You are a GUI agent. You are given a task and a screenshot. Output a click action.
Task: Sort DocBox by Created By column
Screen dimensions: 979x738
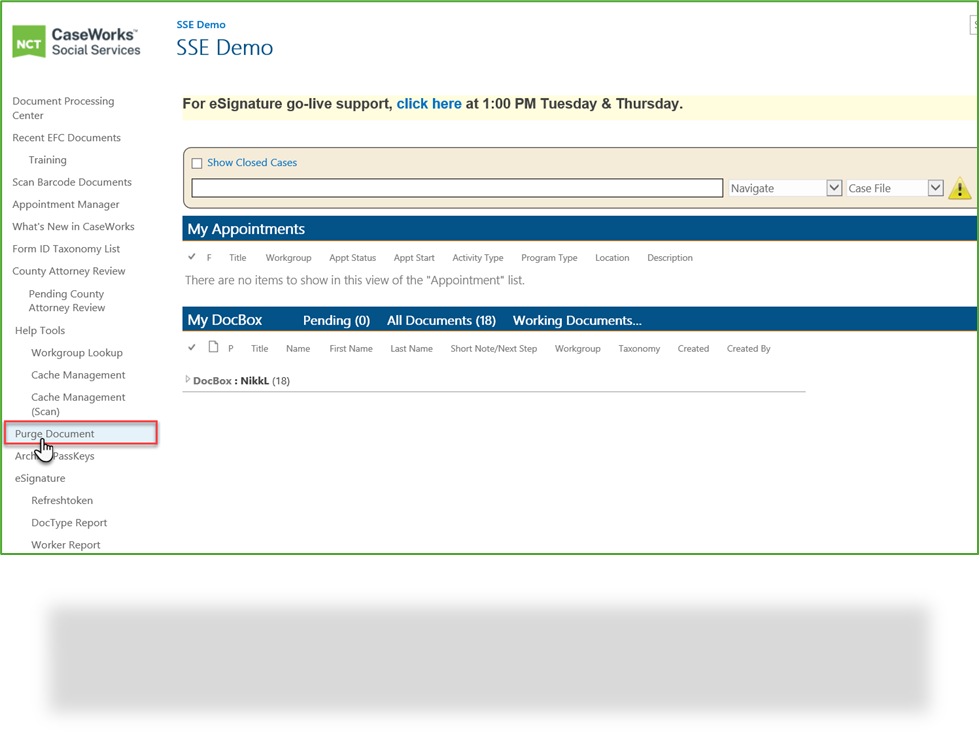coord(749,348)
